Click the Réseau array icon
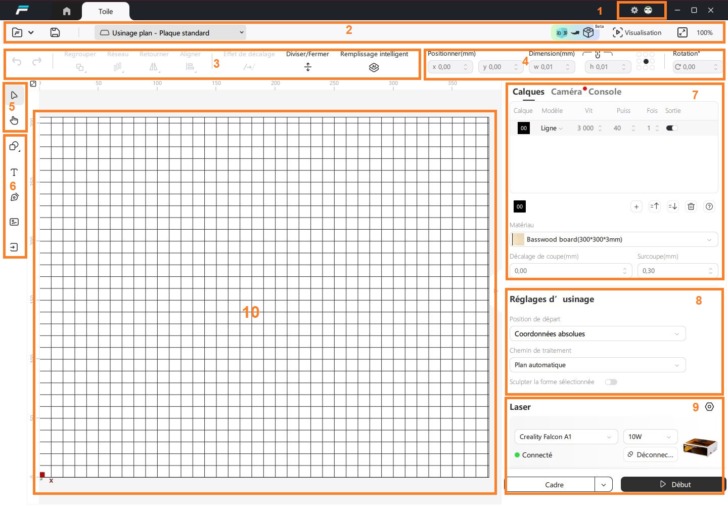 117,67
